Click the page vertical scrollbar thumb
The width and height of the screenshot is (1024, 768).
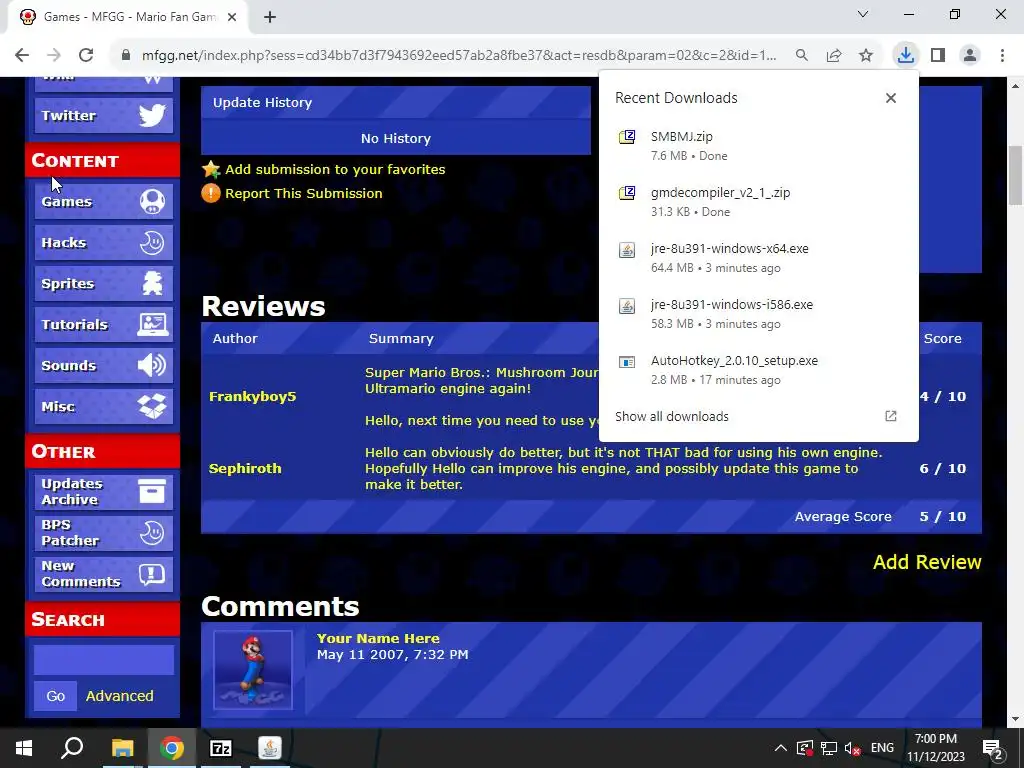tap(1016, 175)
